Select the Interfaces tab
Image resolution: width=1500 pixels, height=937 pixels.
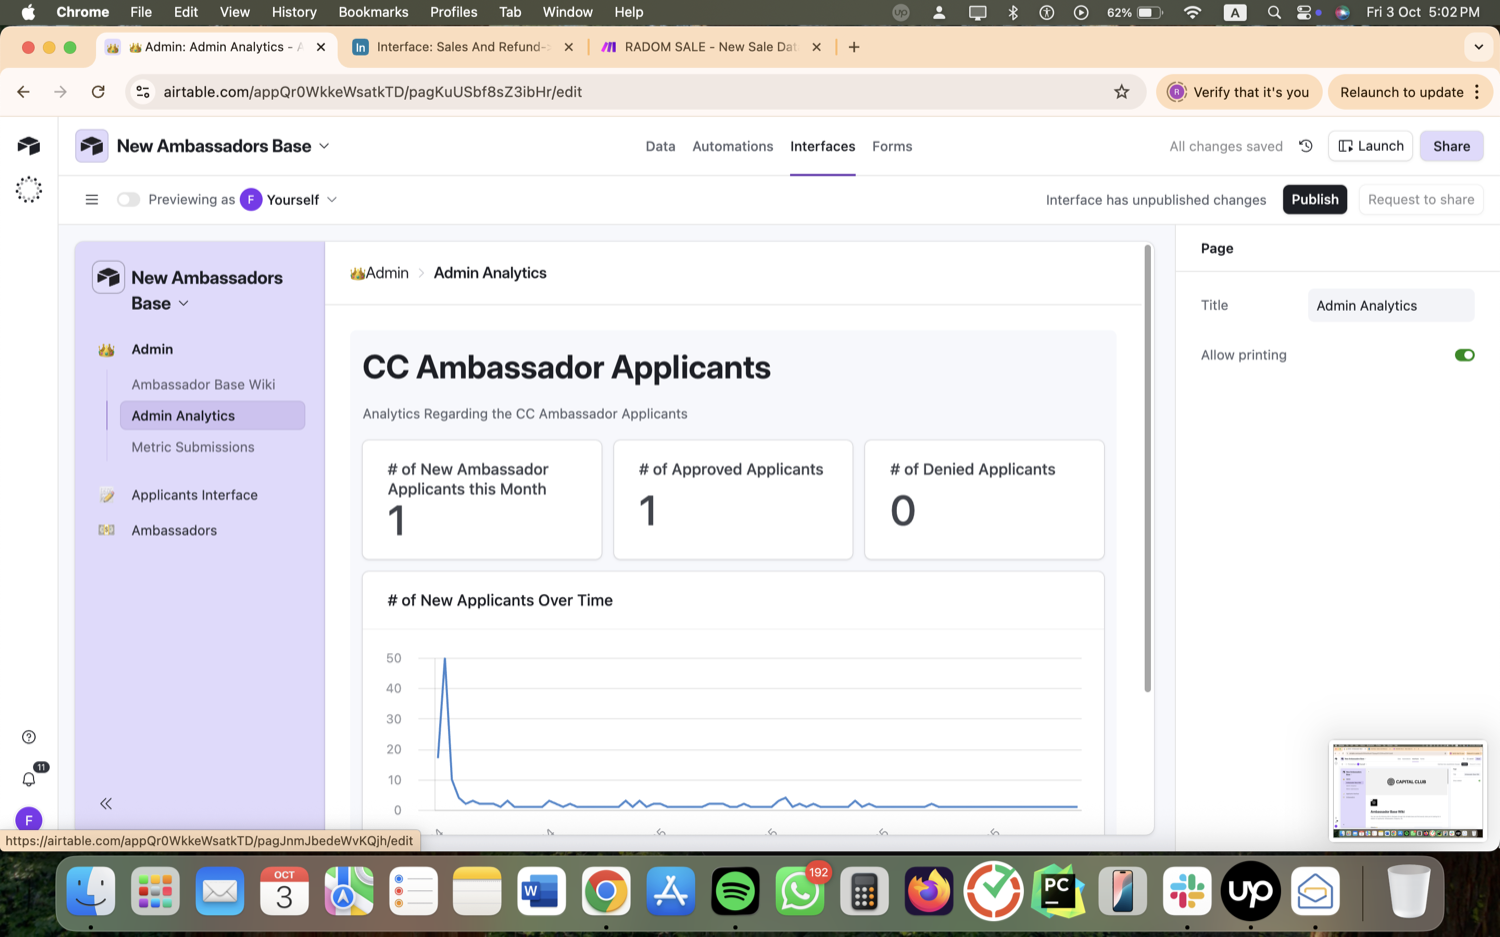click(x=822, y=146)
